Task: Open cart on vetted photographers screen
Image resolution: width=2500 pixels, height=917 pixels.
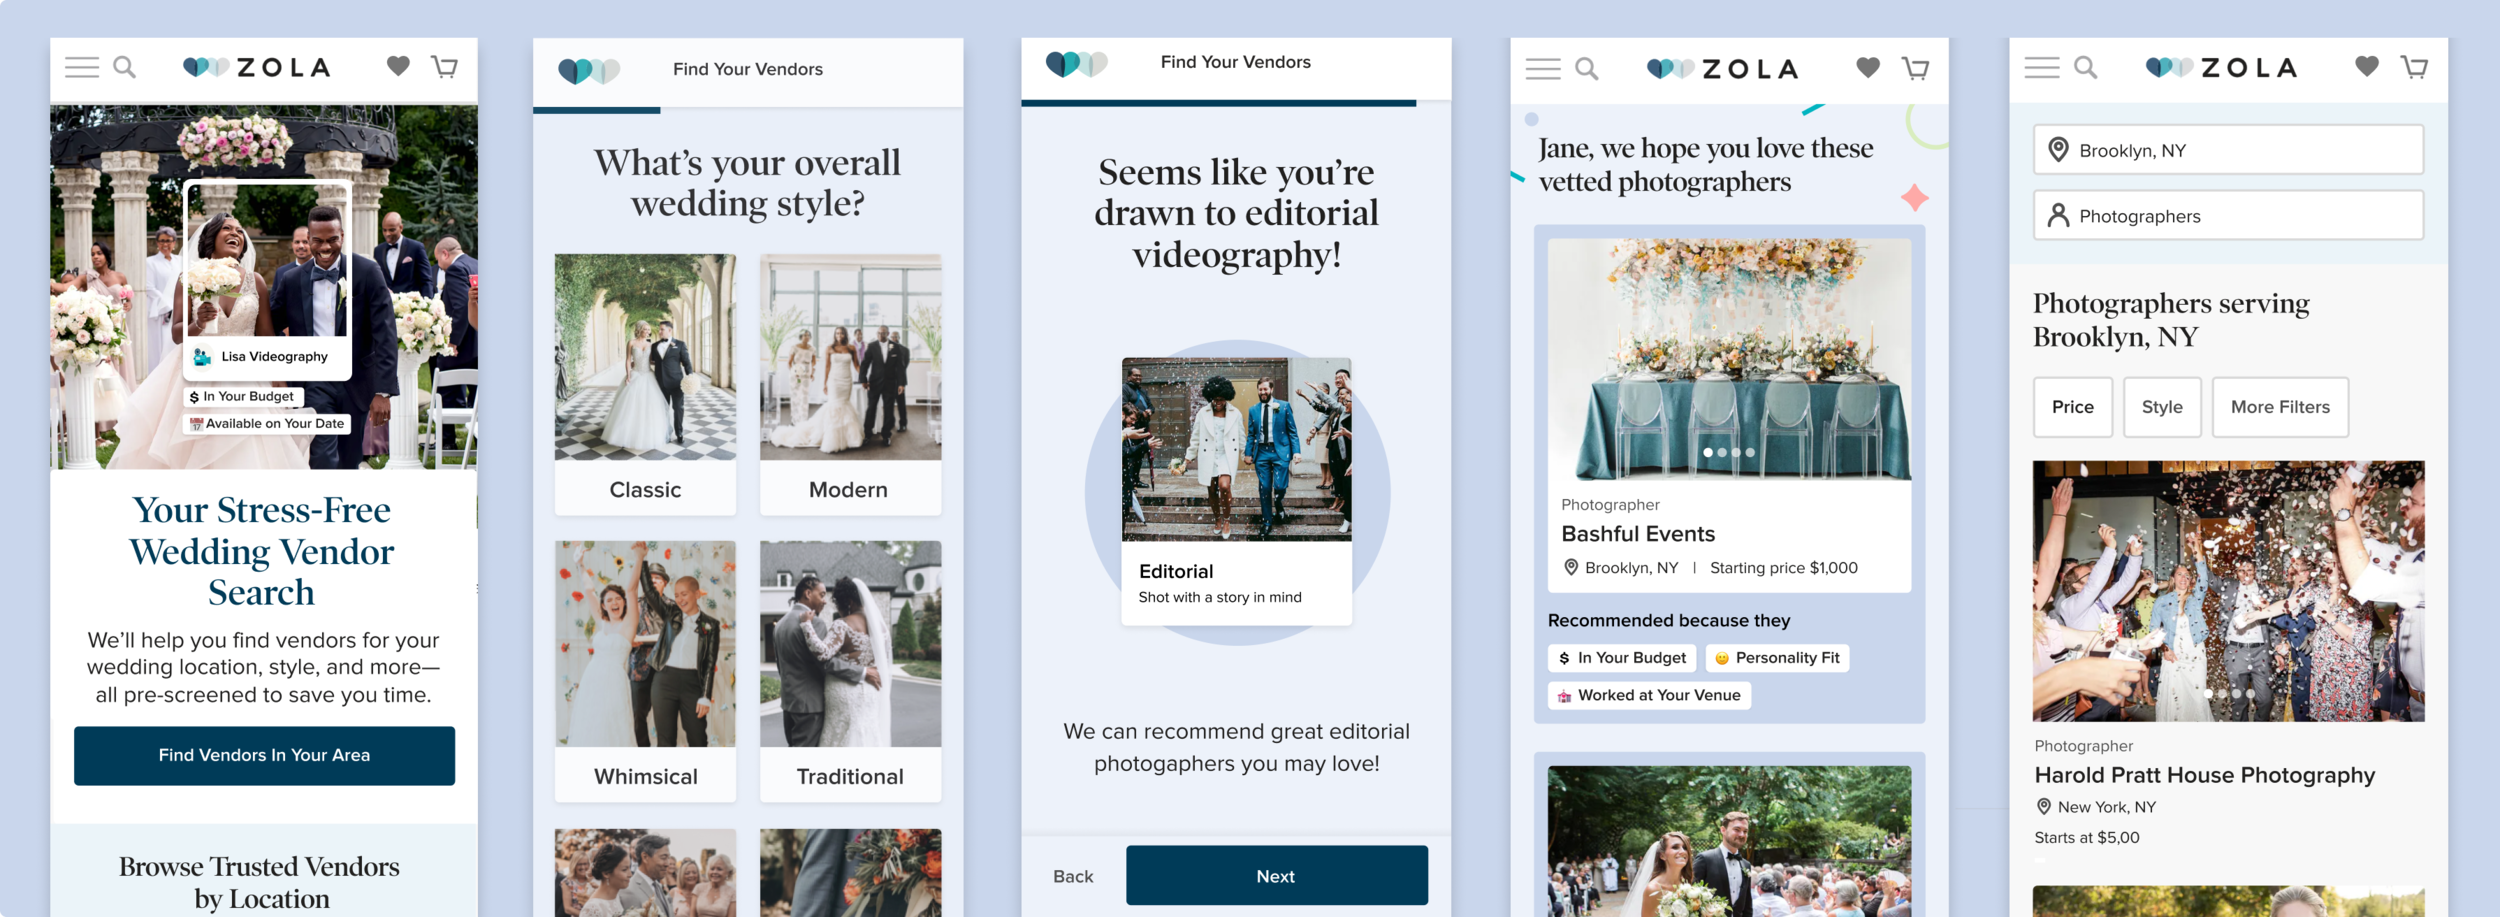Action: (1916, 68)
